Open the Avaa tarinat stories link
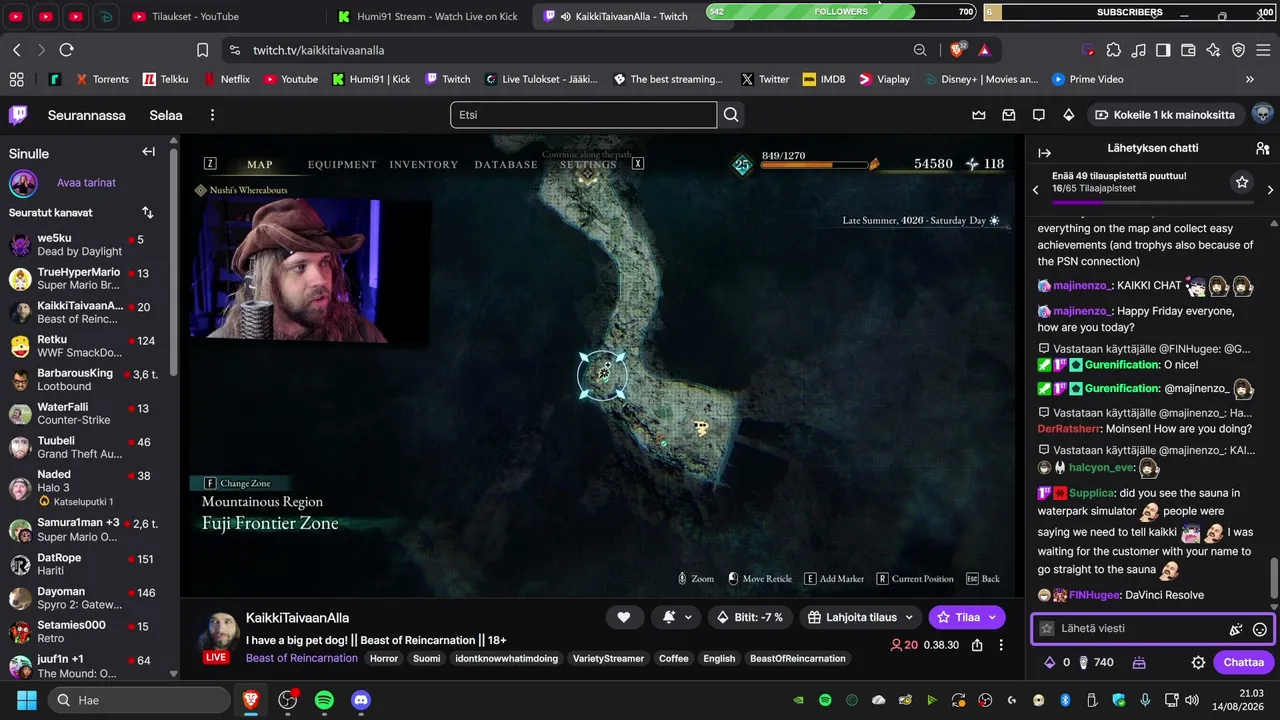1280x720 pixels. (x=86, y=183)
